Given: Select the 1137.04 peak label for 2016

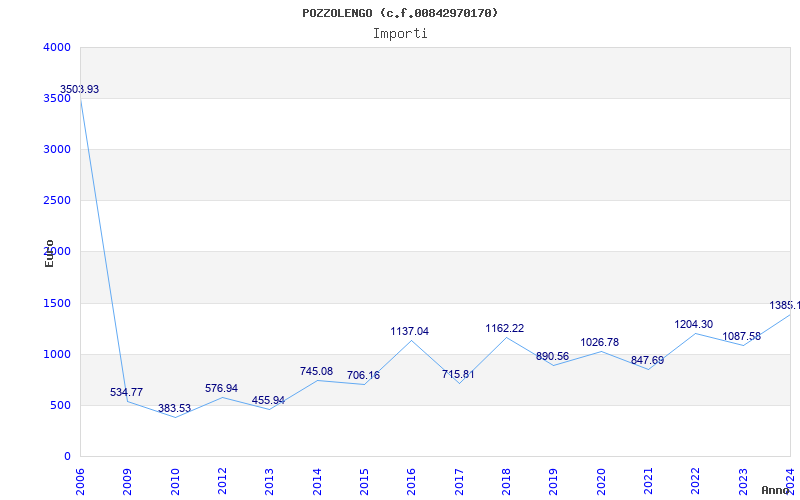Looking at the screenshot, I should tap(410, 332).
